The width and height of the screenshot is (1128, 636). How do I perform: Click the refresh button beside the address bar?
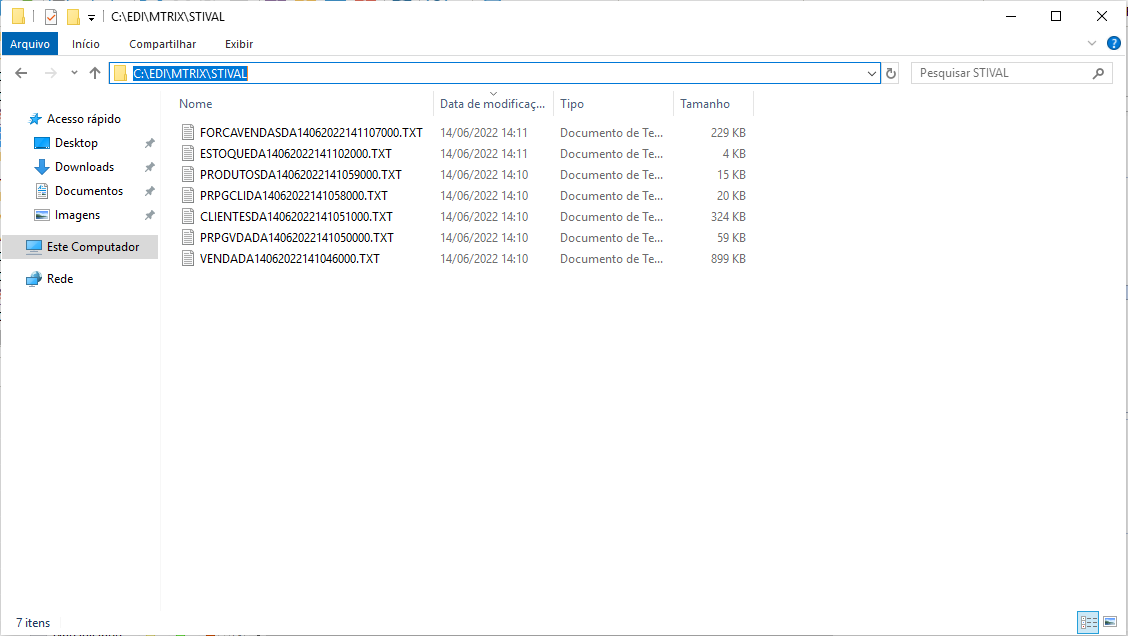pos(891,73)
